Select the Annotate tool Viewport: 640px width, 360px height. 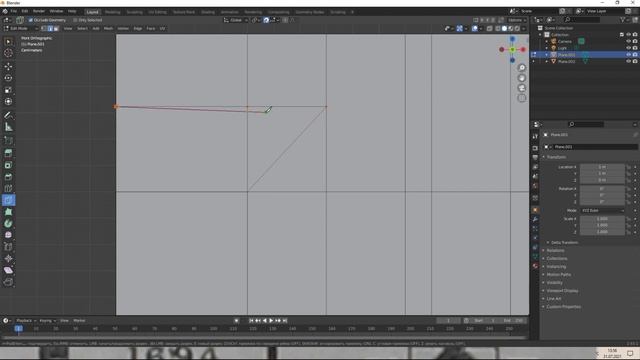pos(8,115)
